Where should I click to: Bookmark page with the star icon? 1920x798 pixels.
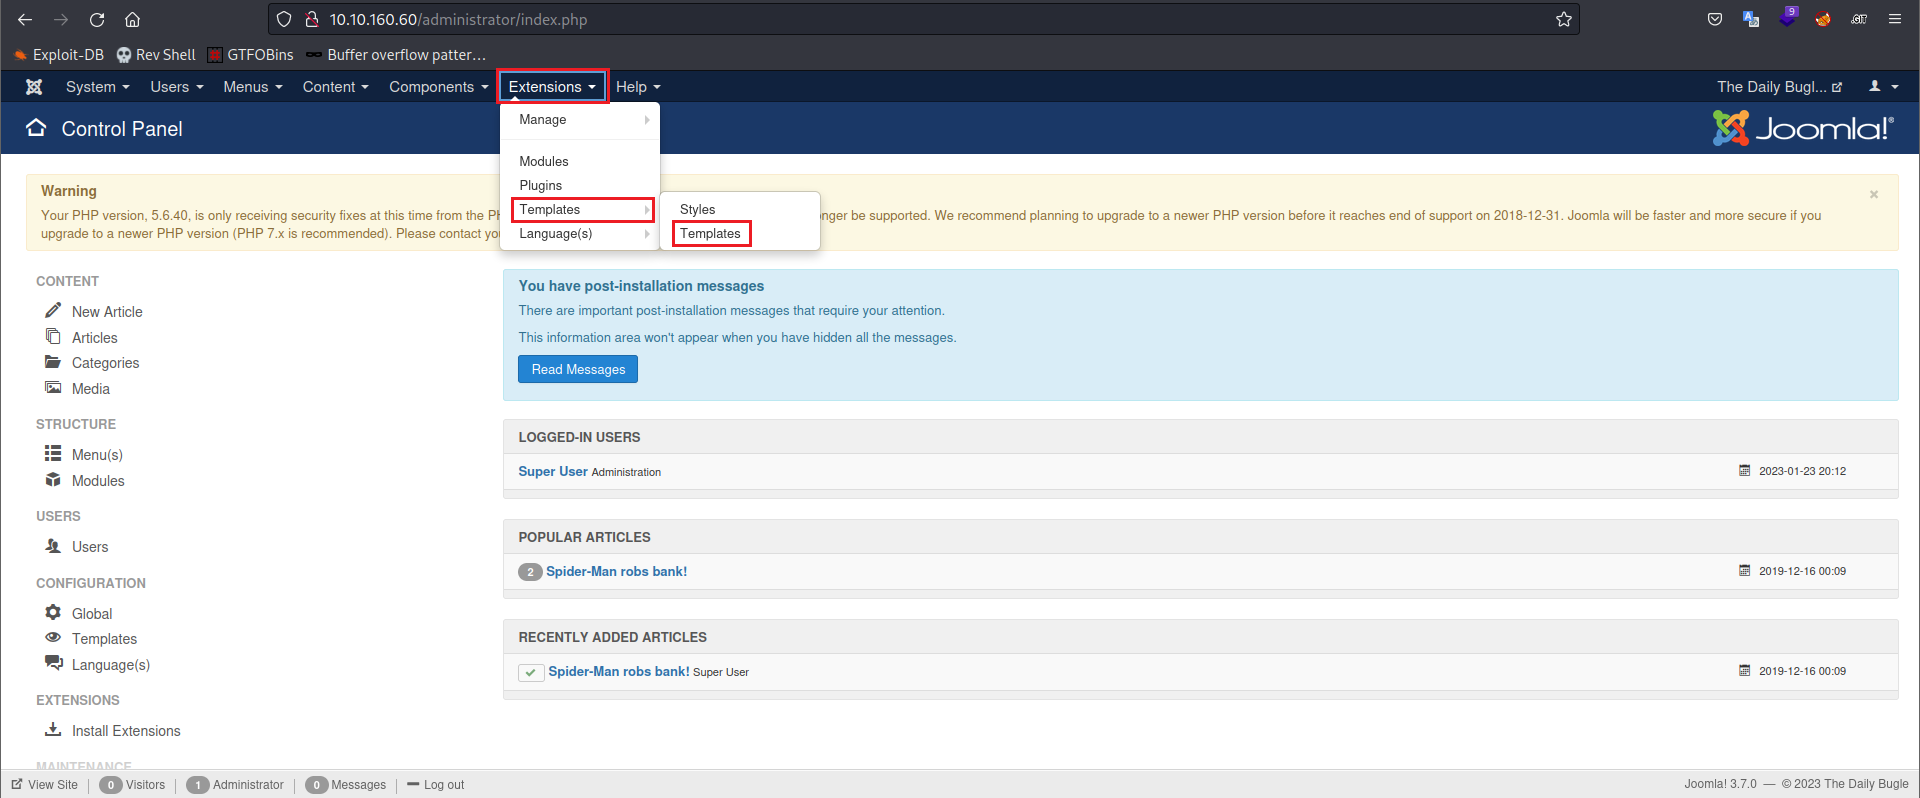pos(1564,20)
